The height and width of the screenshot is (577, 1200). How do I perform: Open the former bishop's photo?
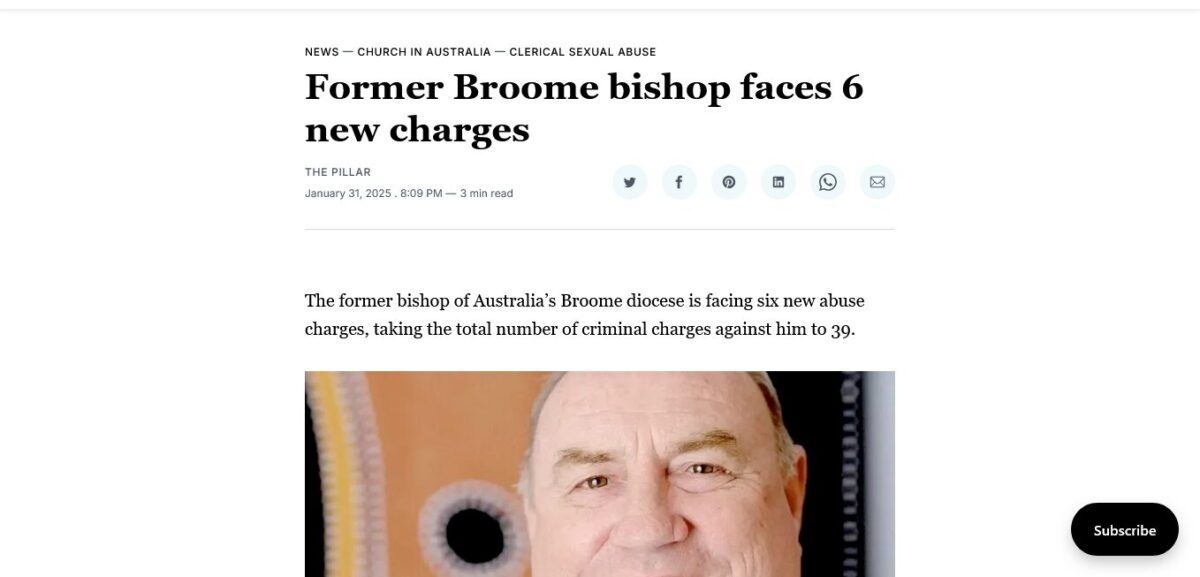click(600, 474)
